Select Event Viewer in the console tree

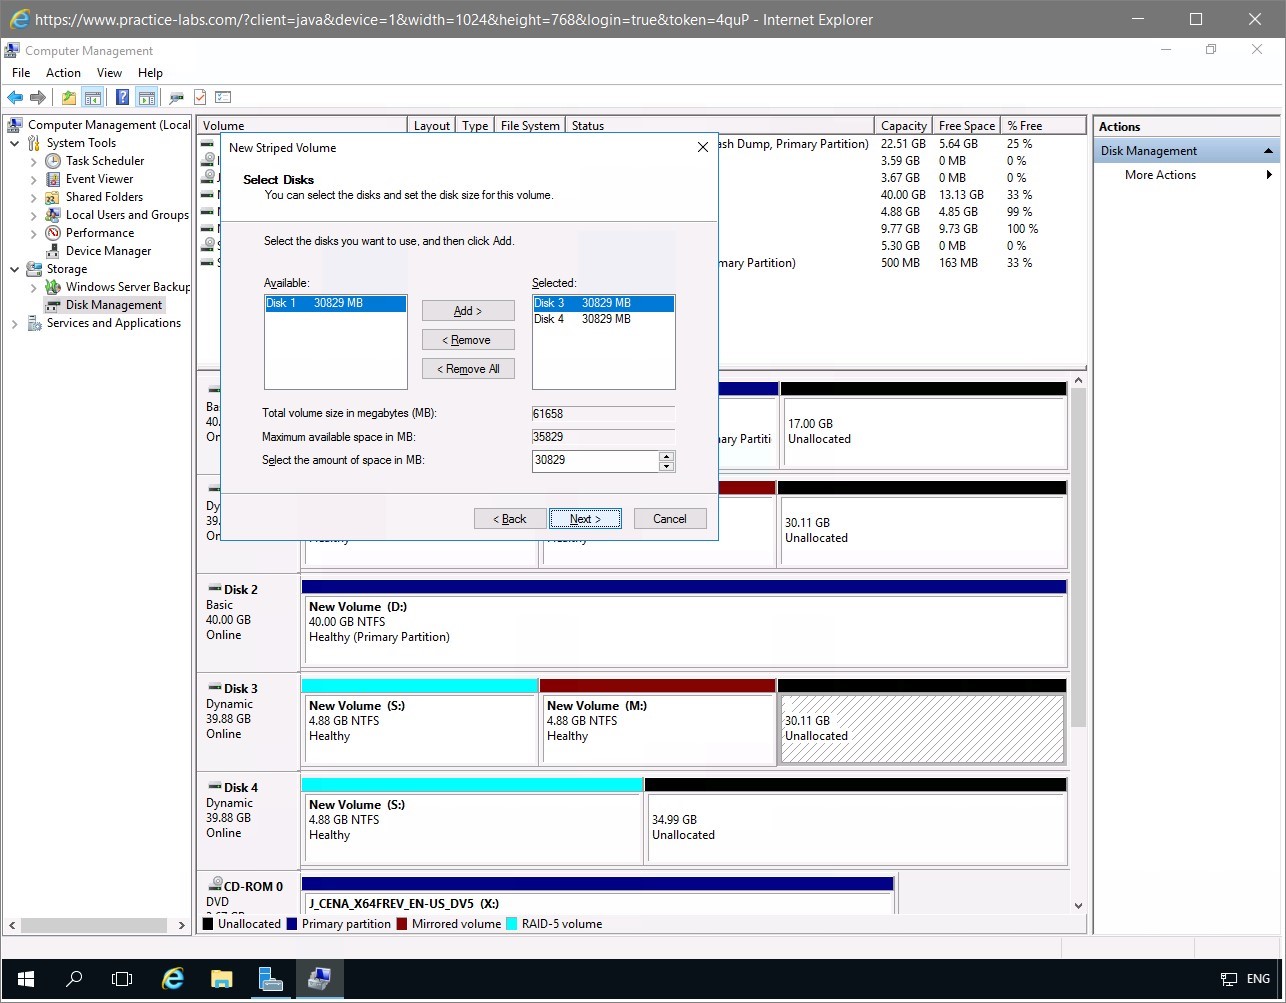(x=99, y=179)
